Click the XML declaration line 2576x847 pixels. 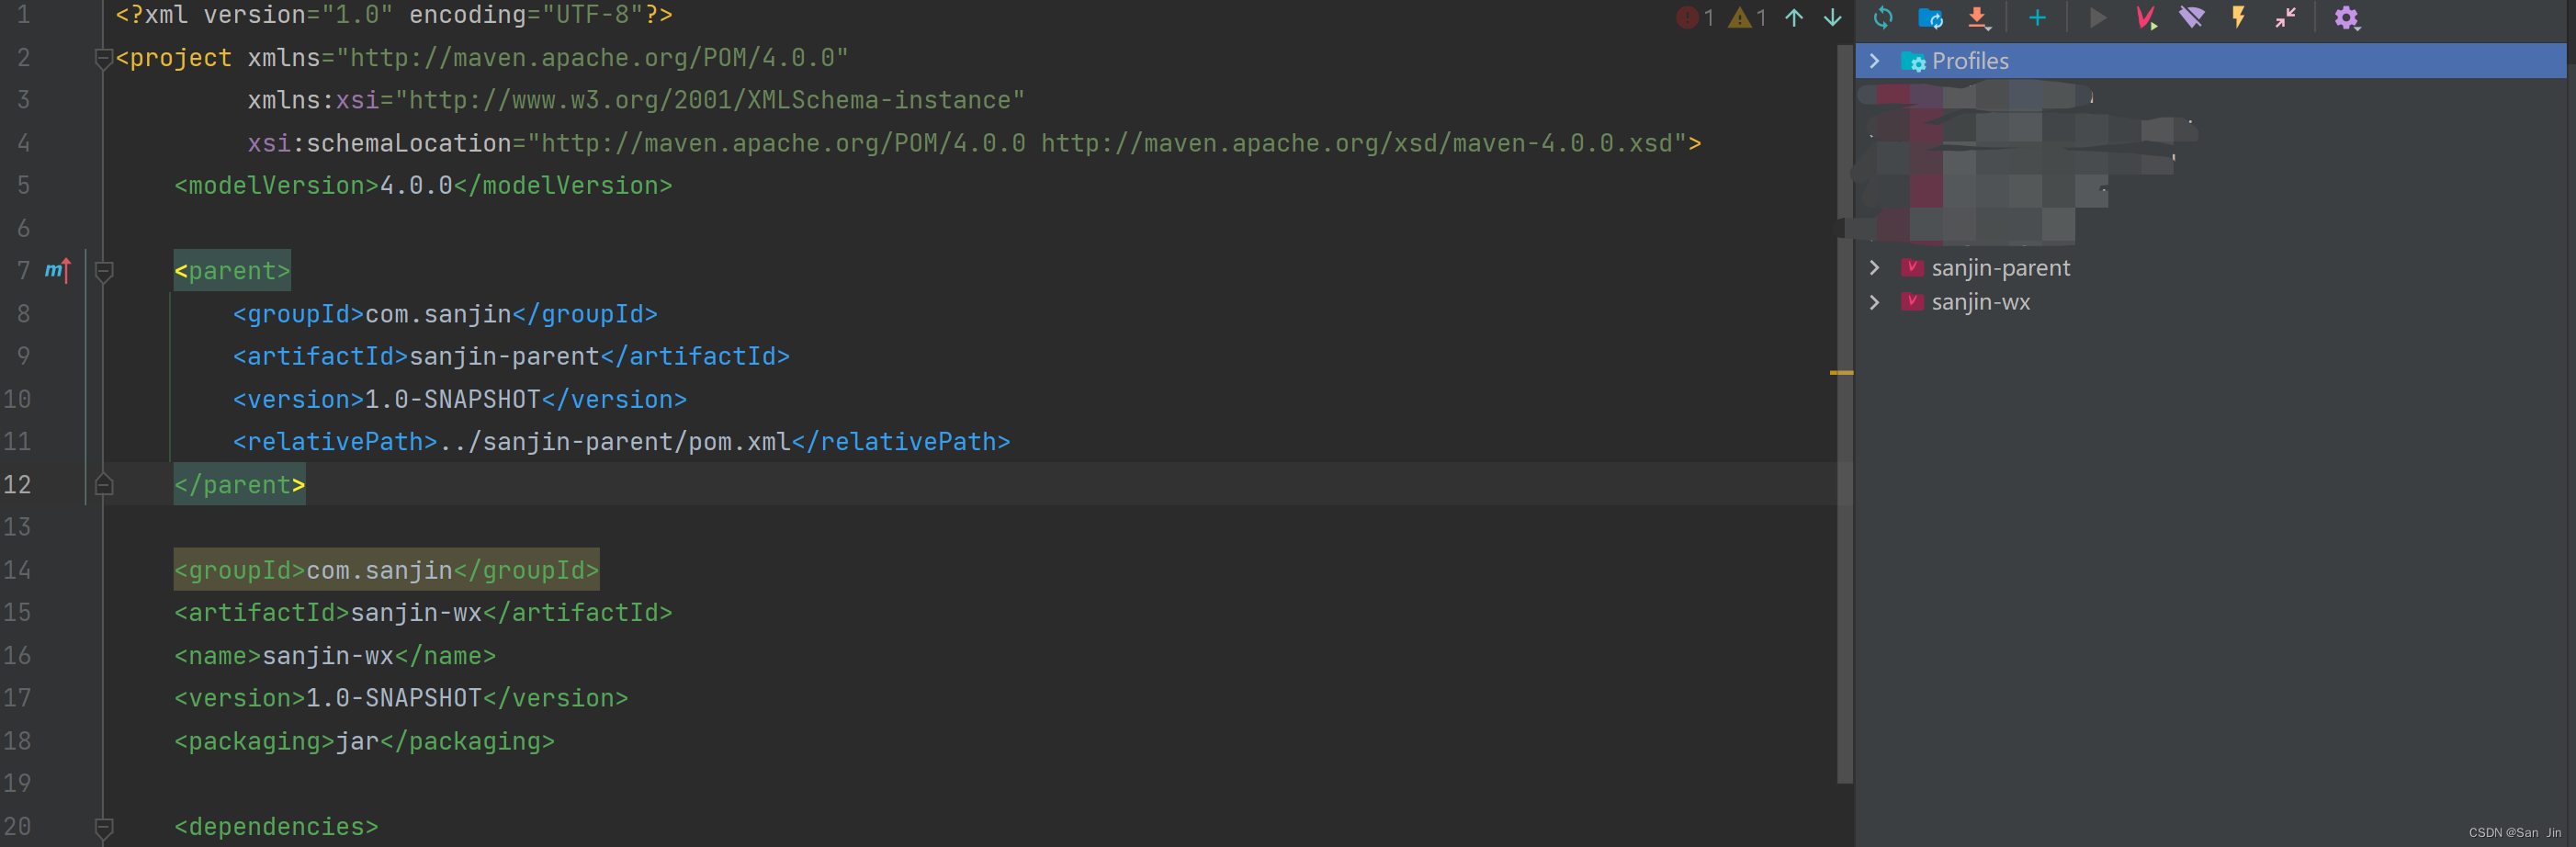point(394,15)
